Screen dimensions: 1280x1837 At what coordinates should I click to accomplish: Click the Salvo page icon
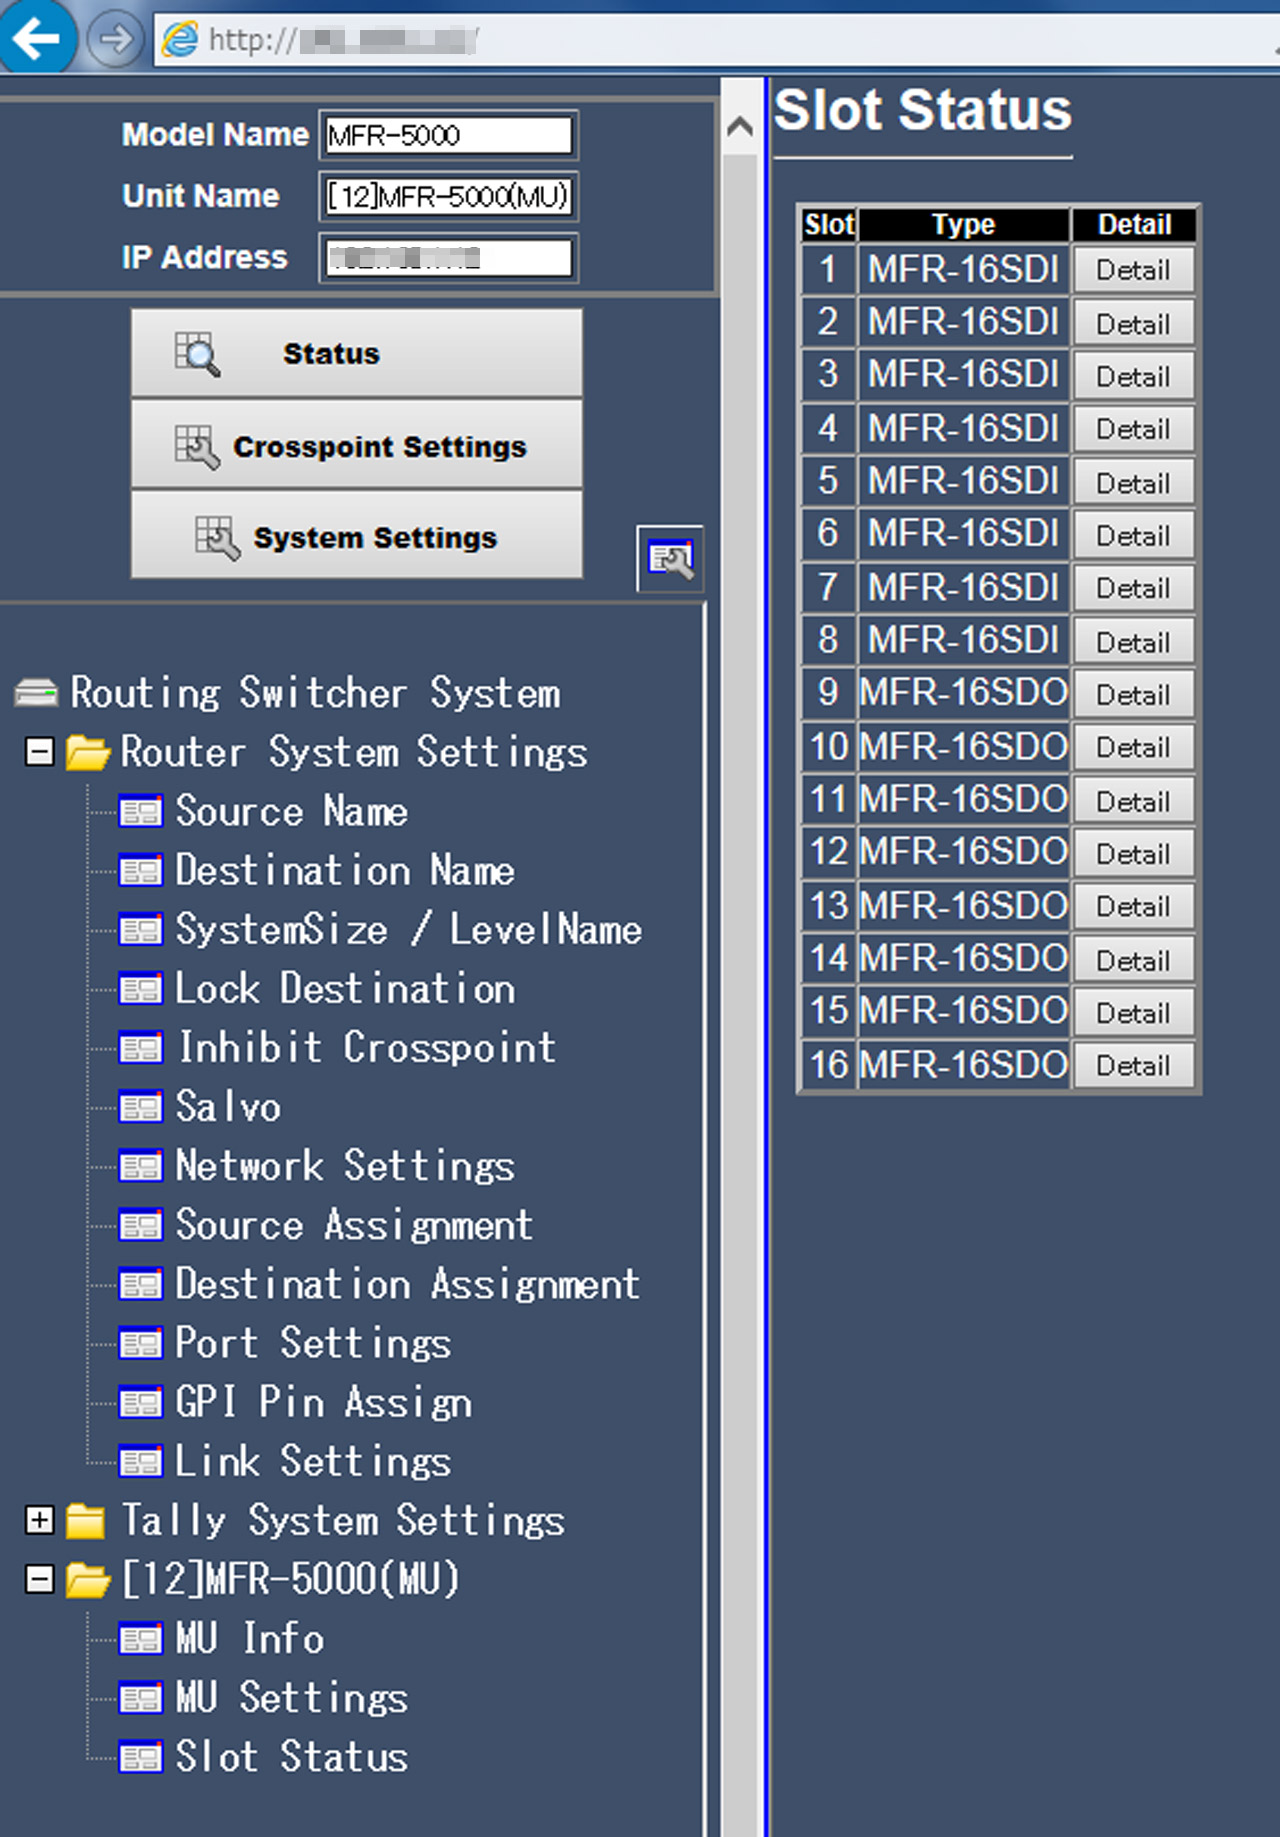140,1107
